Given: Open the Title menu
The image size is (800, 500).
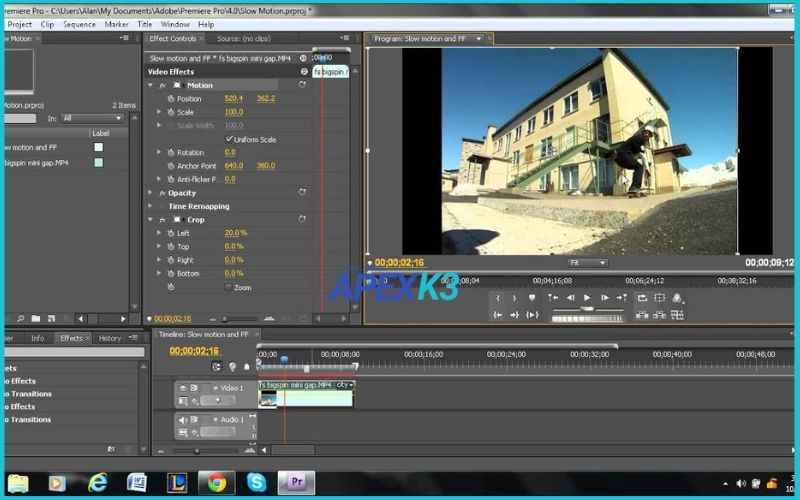Looking at the screenshot, I should (144, 24).
